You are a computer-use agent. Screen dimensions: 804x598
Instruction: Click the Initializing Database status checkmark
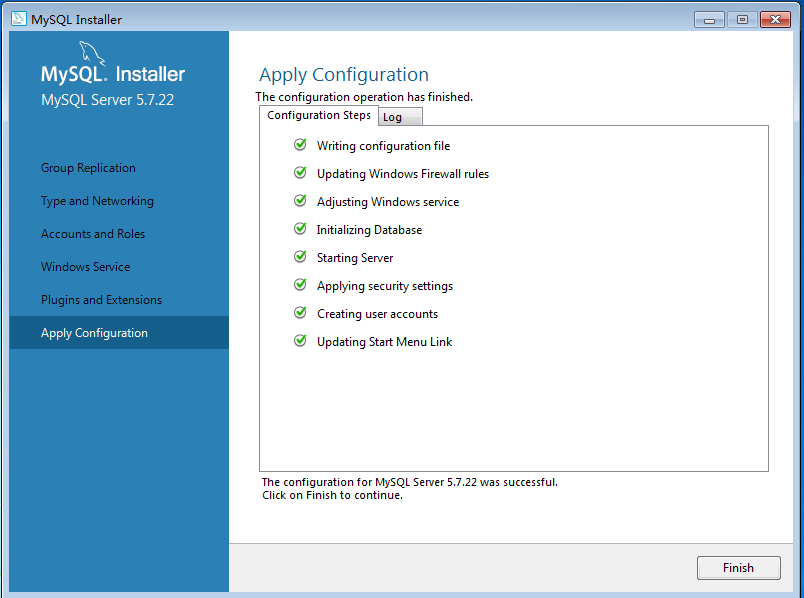[x=300, y=229]
